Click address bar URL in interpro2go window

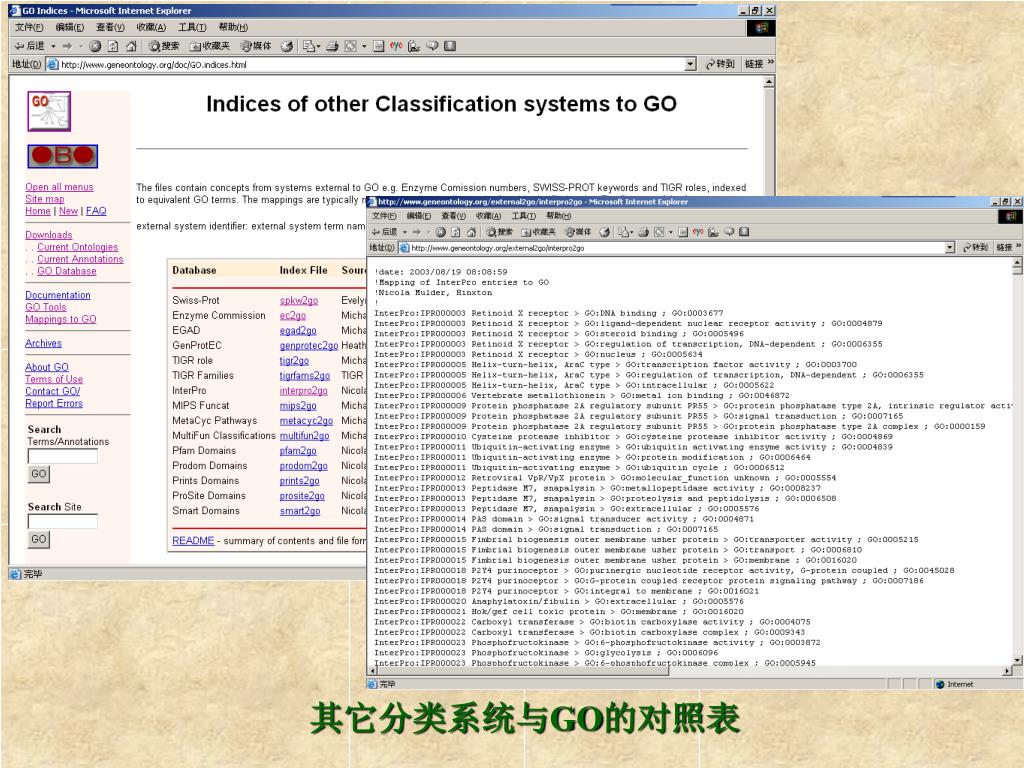498,248
